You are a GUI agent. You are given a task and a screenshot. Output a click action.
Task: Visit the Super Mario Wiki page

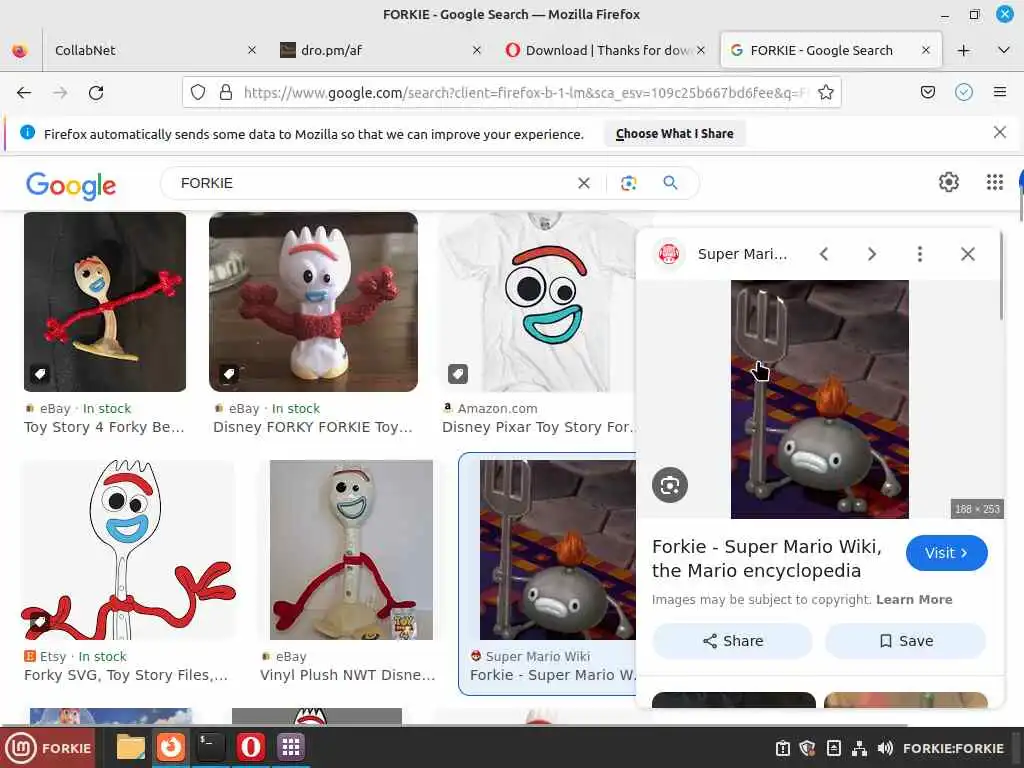tap(946, 553)
